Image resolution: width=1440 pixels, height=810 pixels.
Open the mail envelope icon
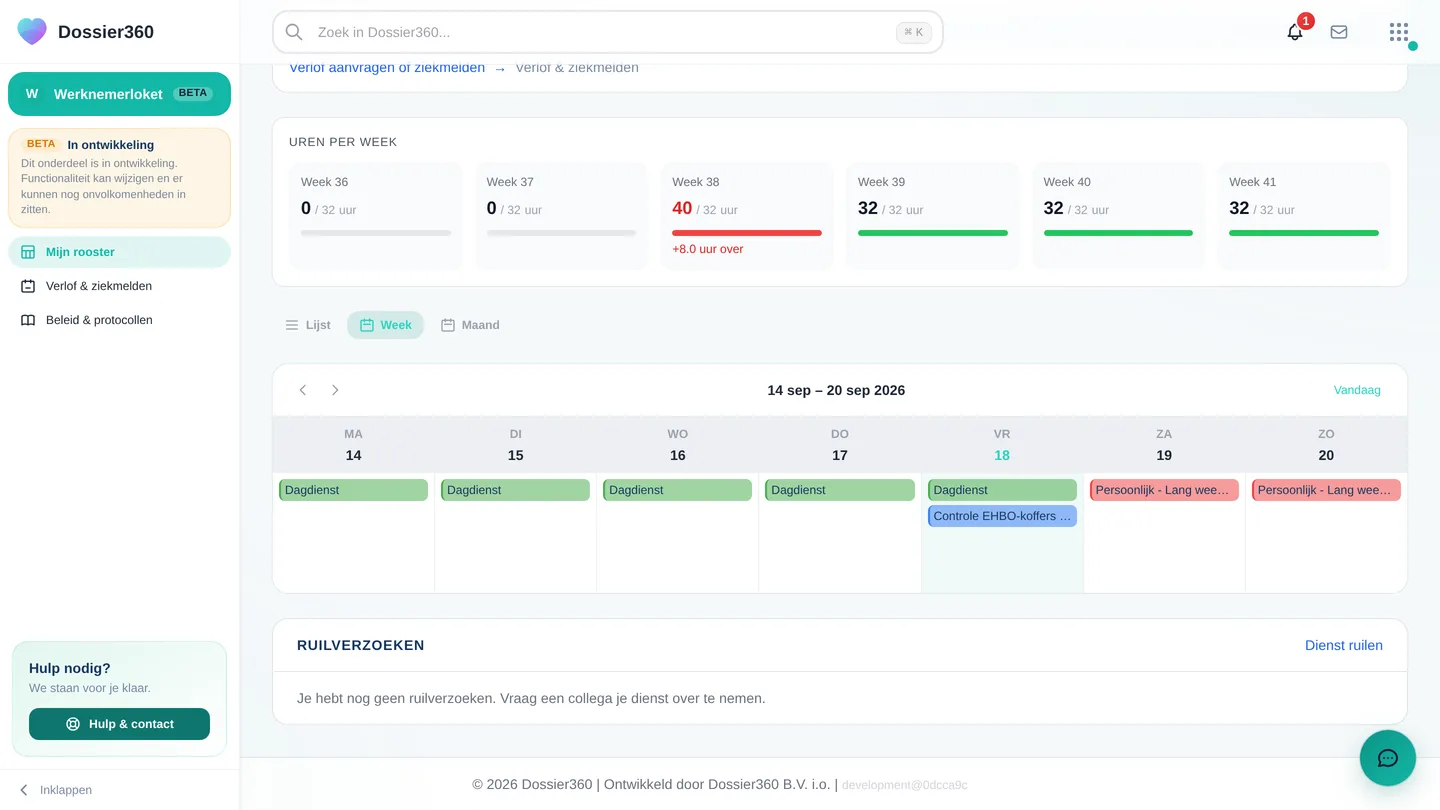[x=1339, y=32]
